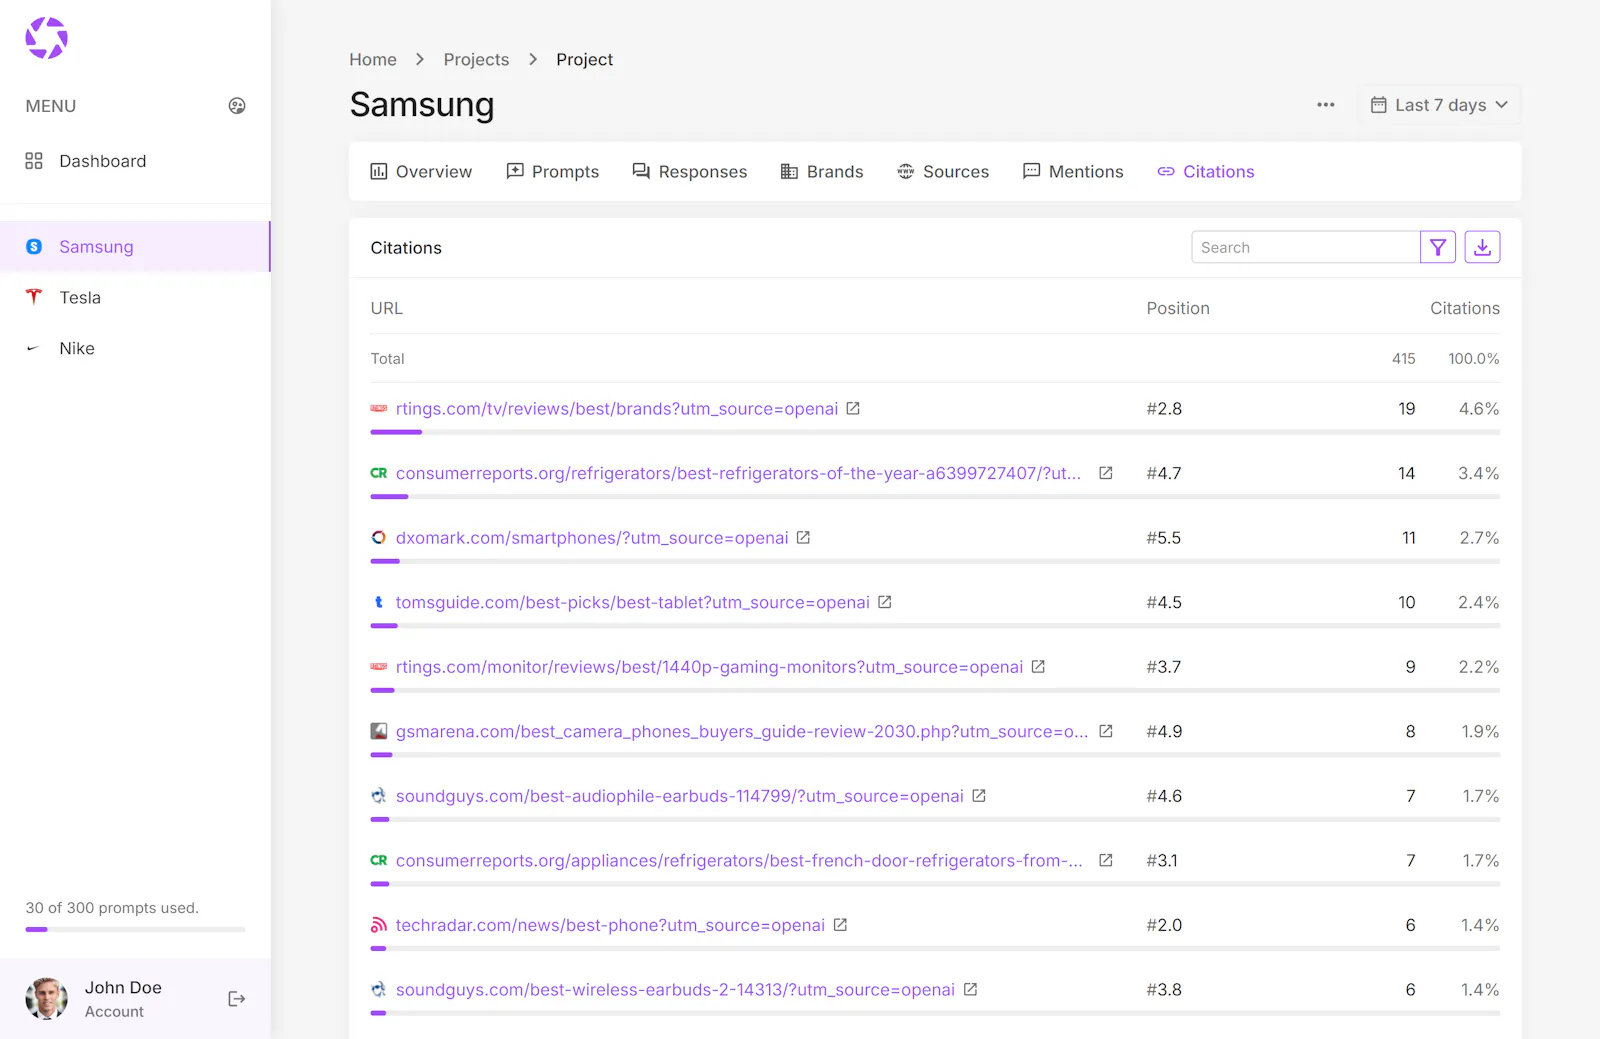1600x1039 pixels.
Task: Go to Home breadcrumb
Action: 373,60
